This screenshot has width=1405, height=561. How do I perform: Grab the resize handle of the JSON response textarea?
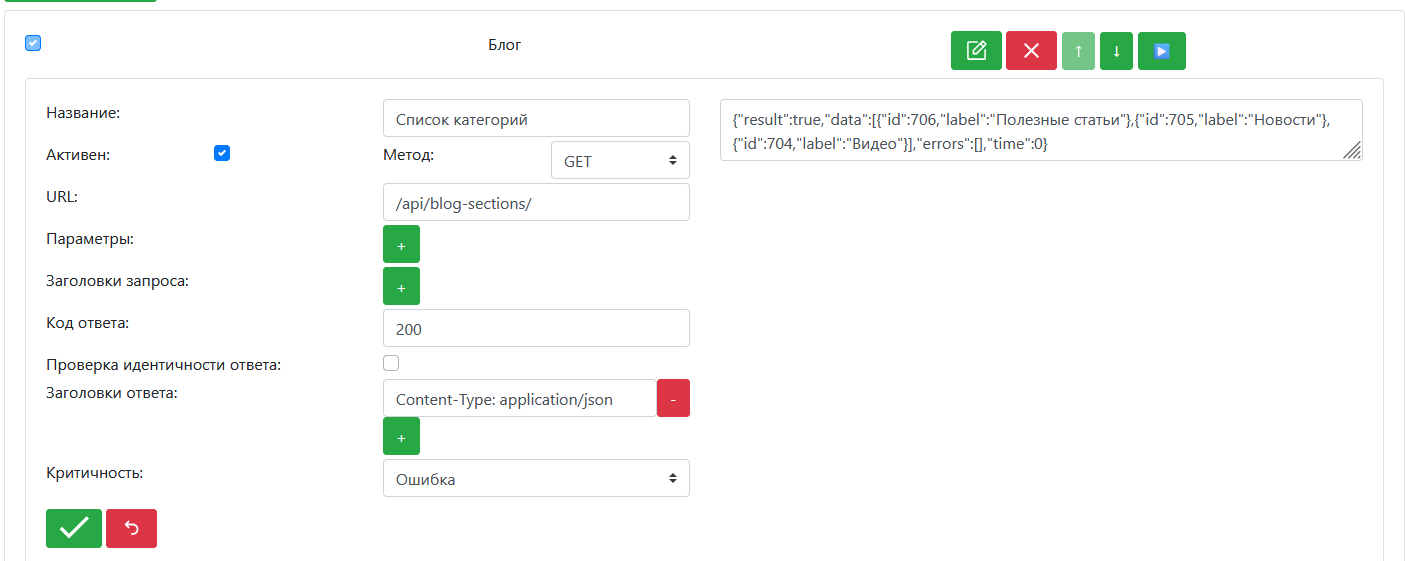(x=1352, y=151)
